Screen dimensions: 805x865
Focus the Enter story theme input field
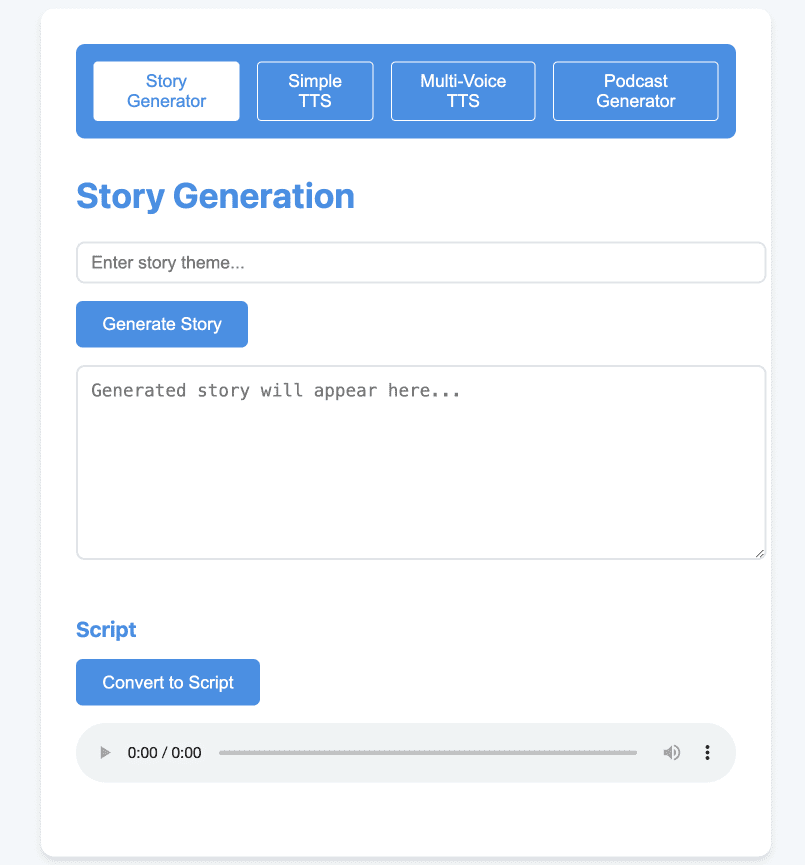coord(421,263)
